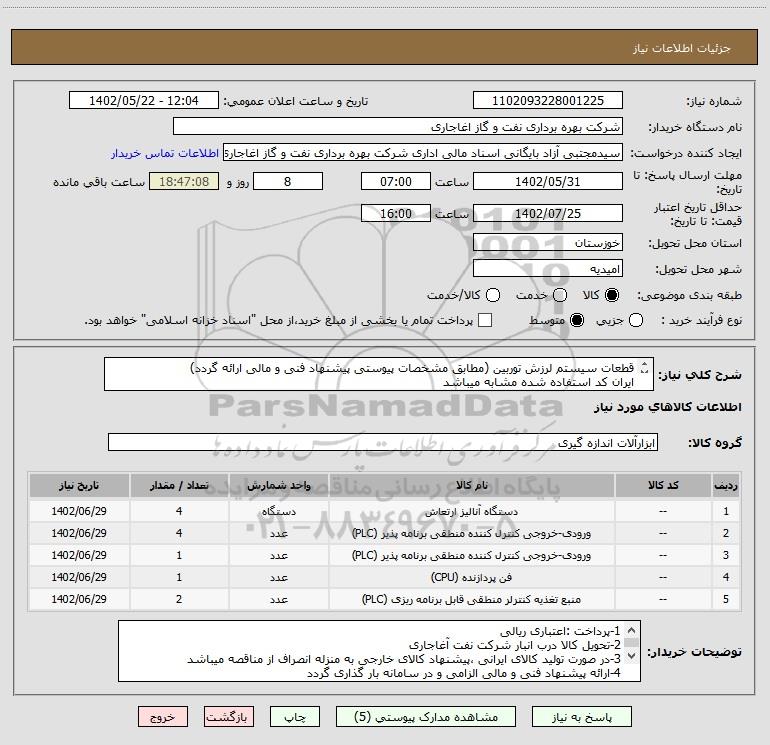Click the response time field 07:00
770x745 pixels.
pyautogui.click(x=396, y=181)
